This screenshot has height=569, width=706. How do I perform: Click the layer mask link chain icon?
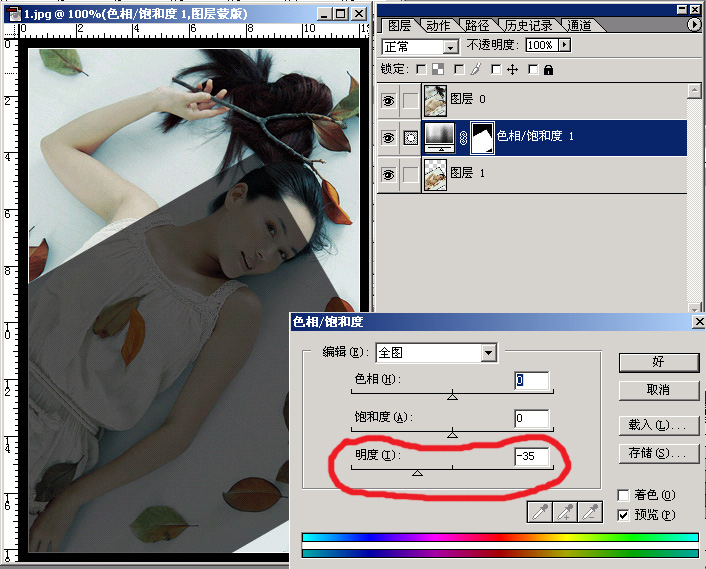click(x=463, y=137)
